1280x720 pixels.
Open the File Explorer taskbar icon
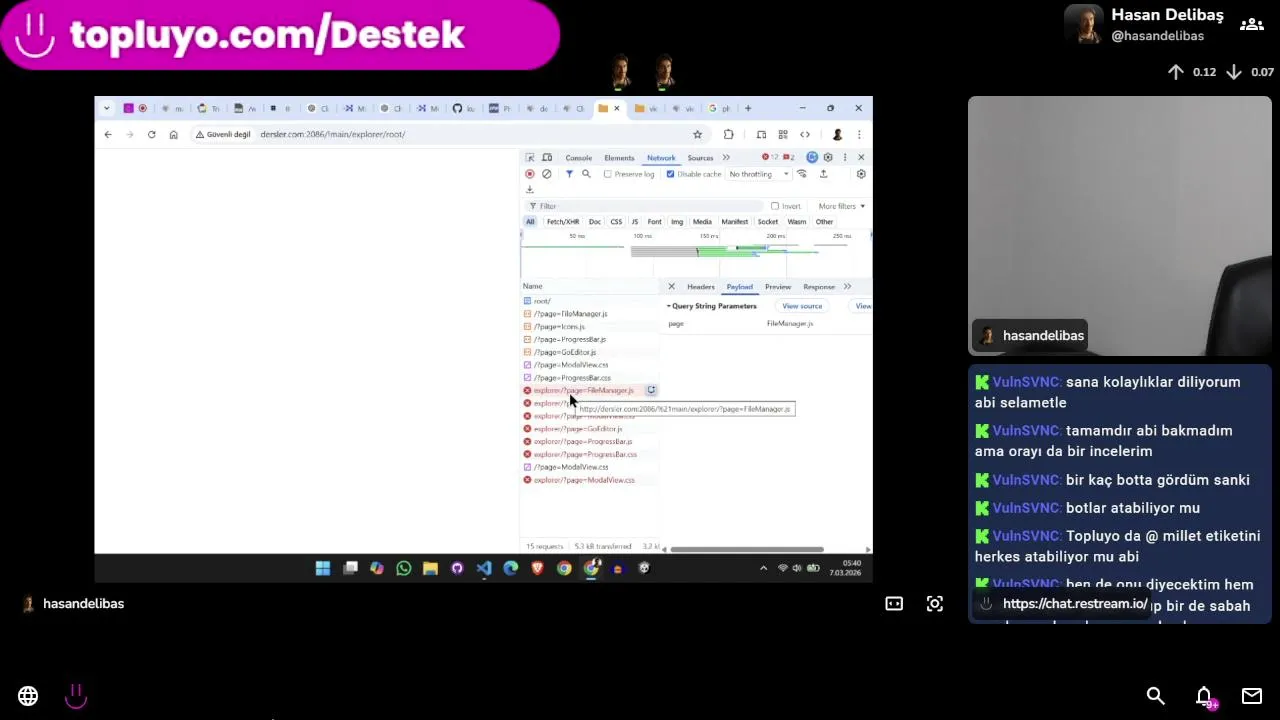pyautogui.click(x=430, y=568)
